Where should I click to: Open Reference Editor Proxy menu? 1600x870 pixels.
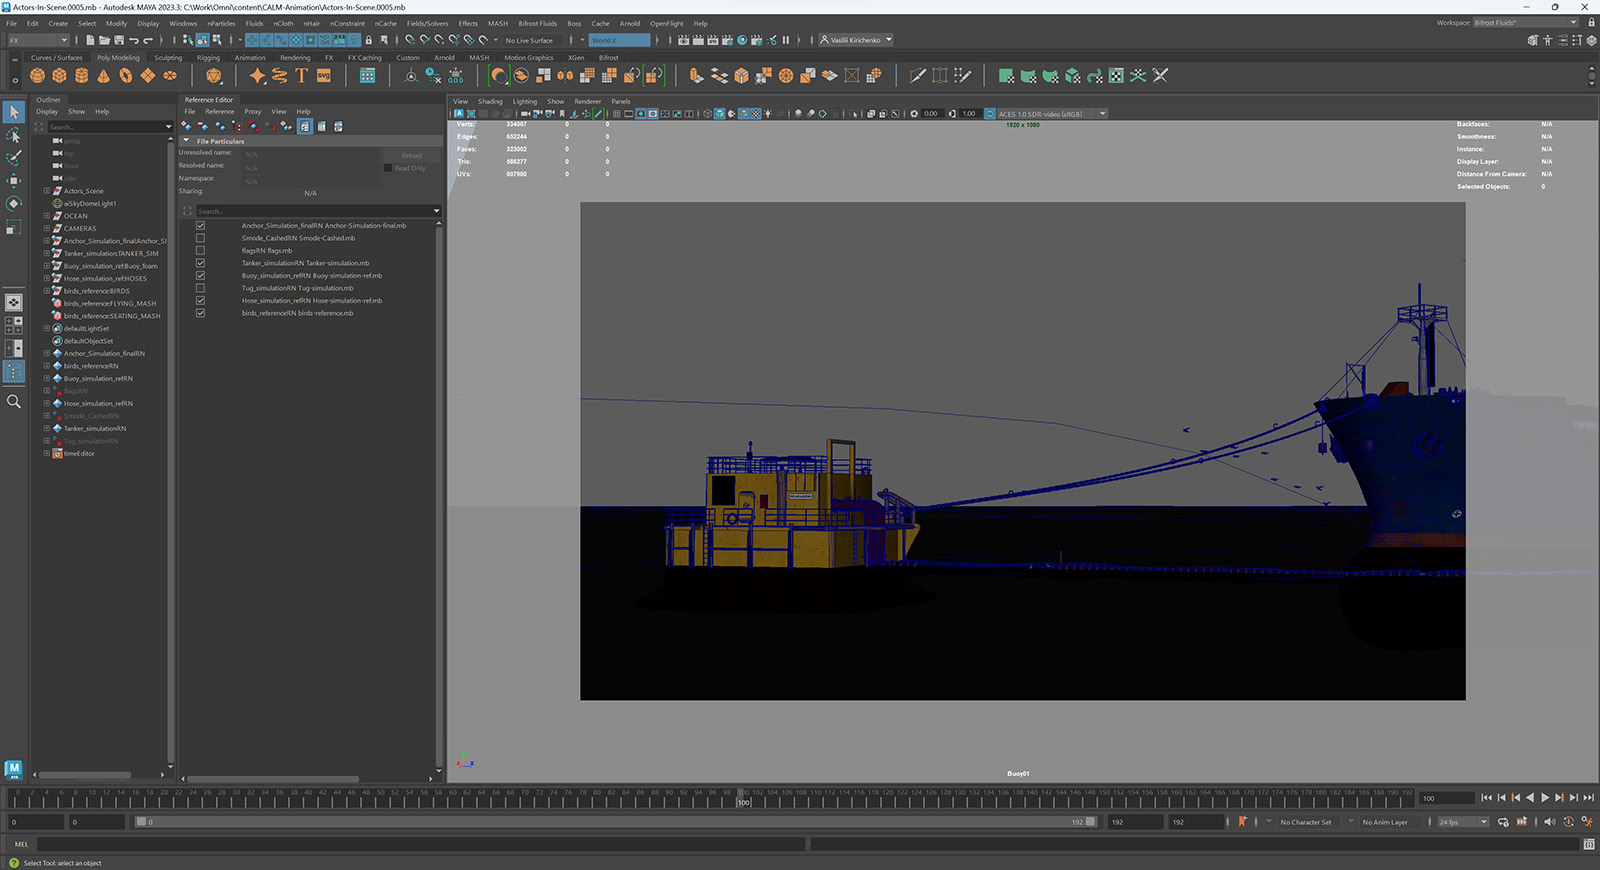[x=253, y=111]
